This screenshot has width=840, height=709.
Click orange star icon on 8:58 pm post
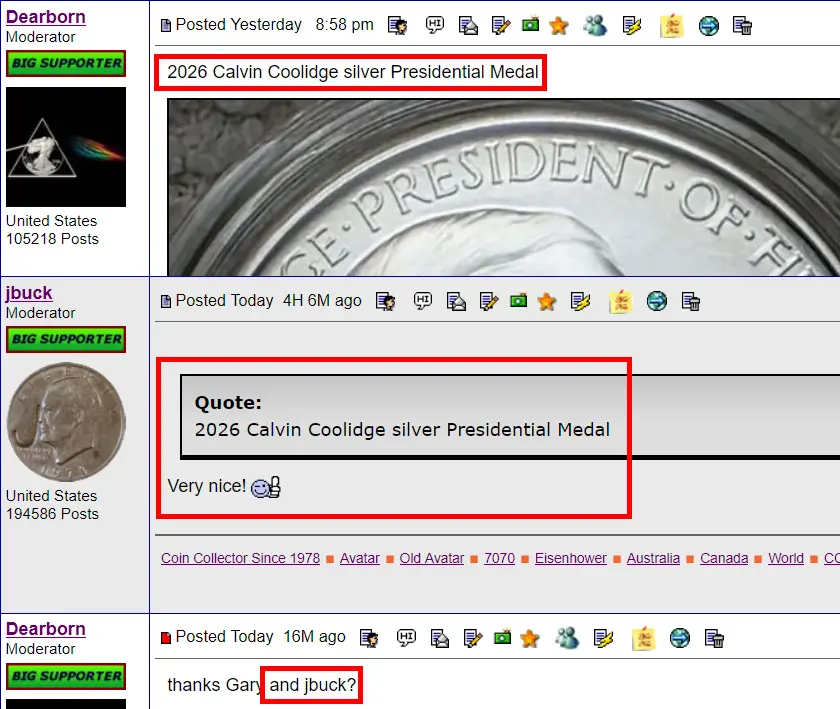coord(559,25)
